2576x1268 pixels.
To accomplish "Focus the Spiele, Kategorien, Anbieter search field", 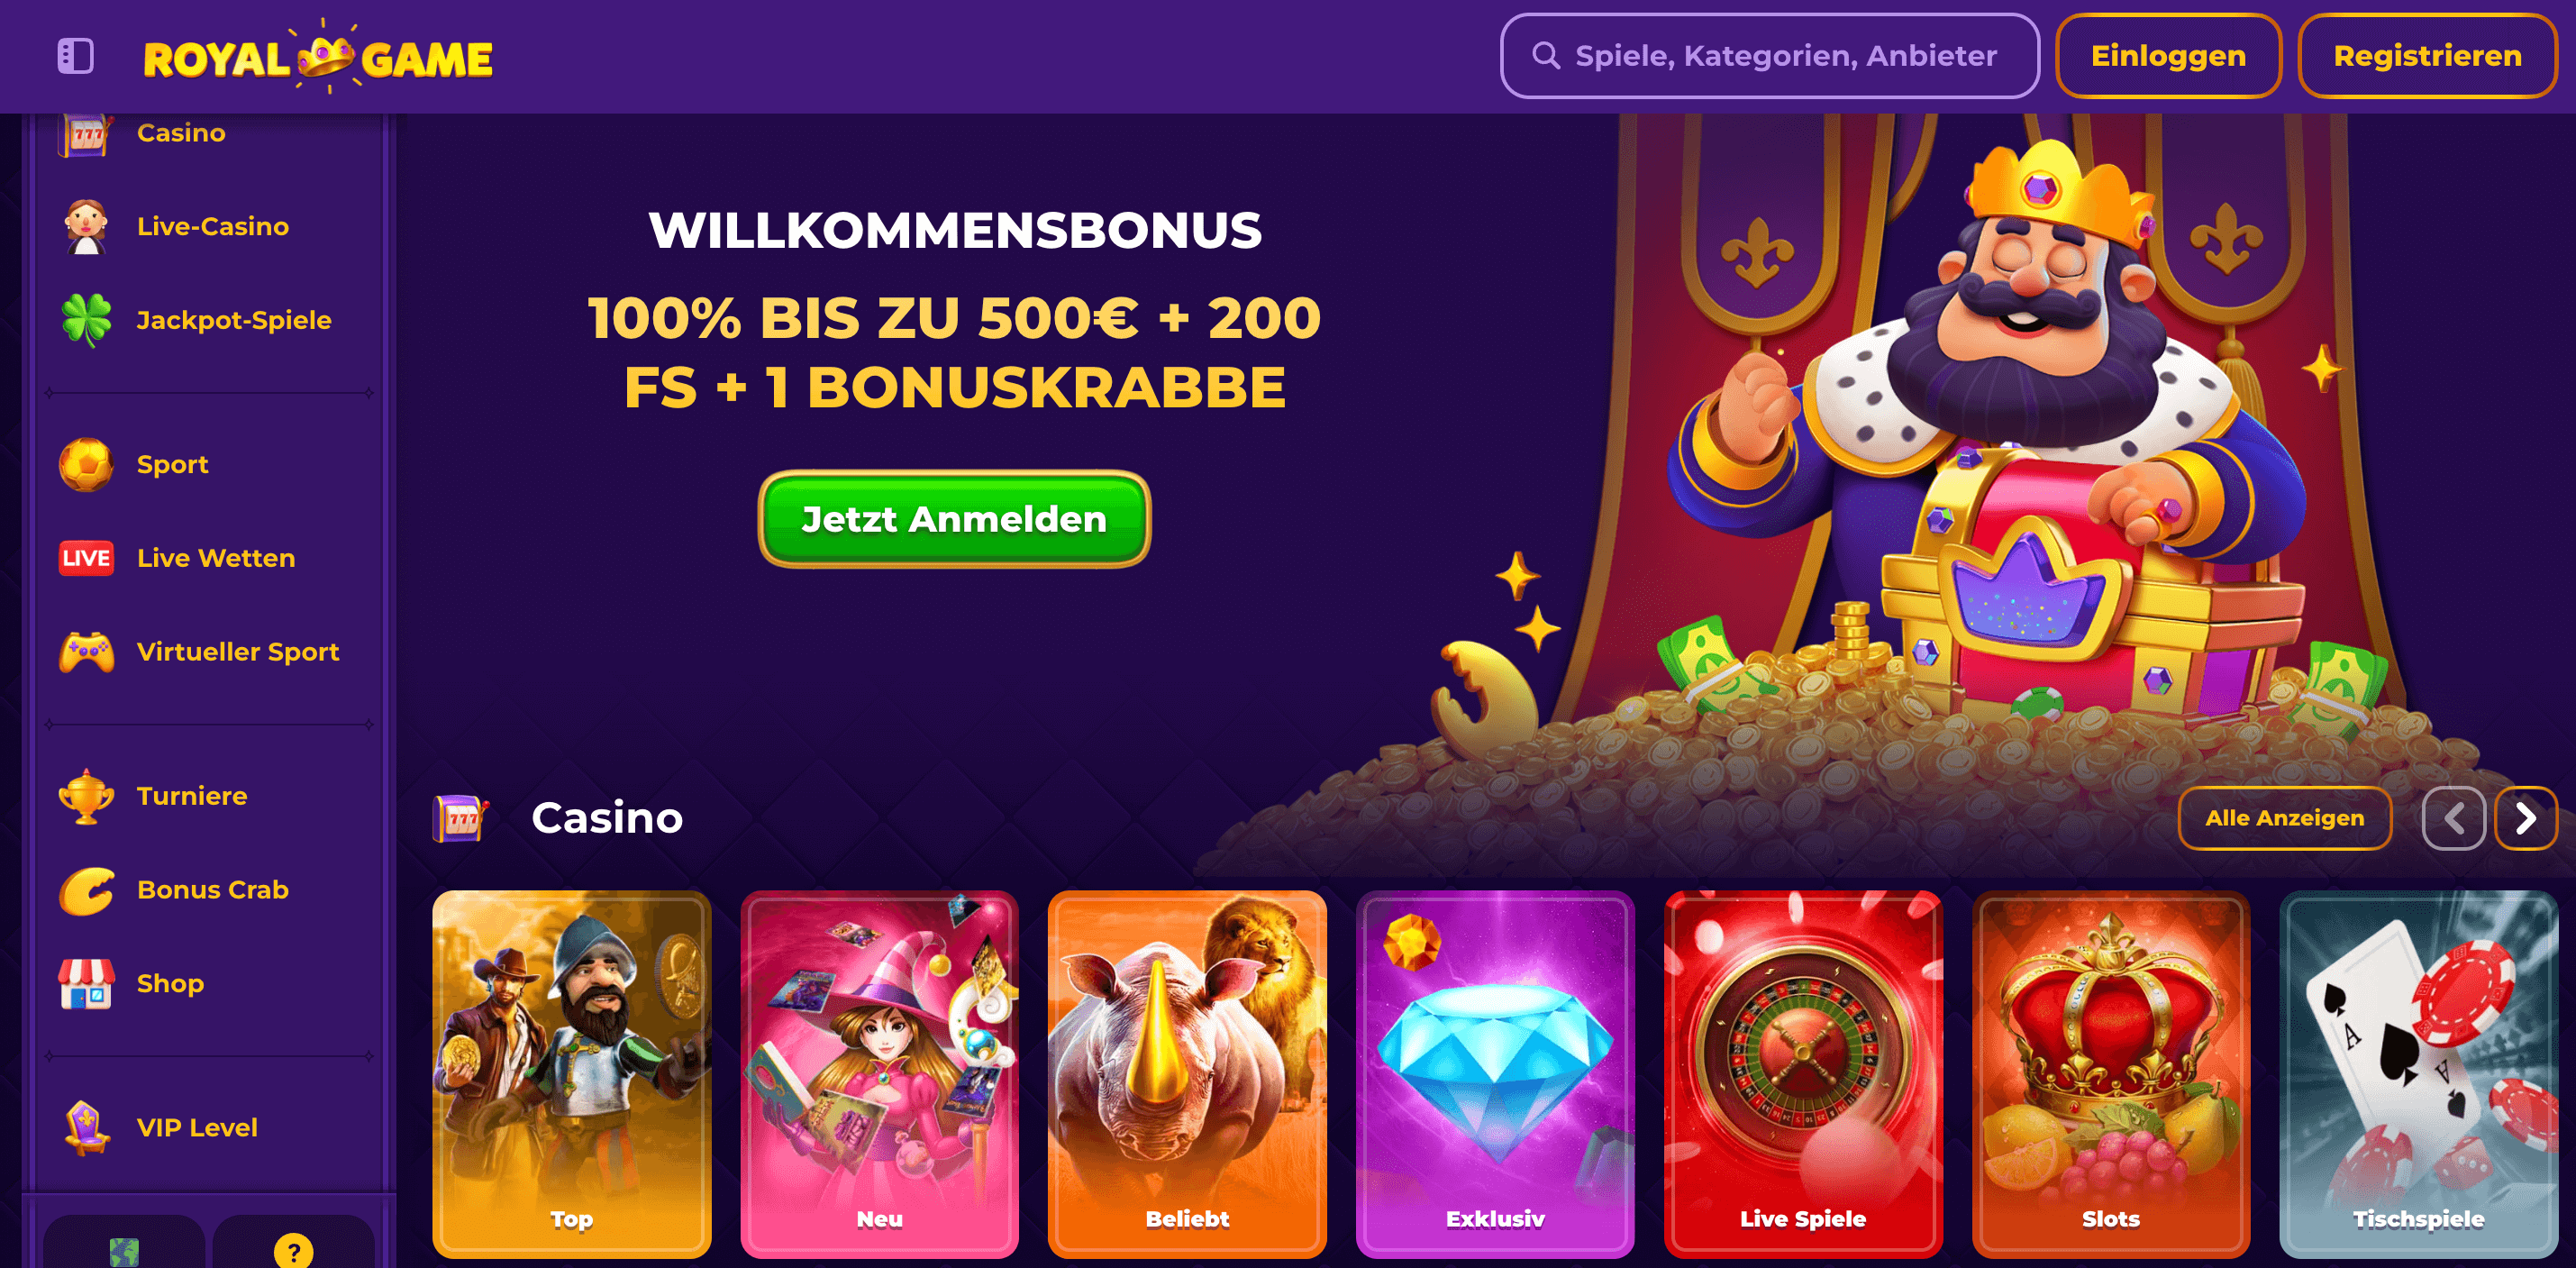I will (x=1769, y=56).
